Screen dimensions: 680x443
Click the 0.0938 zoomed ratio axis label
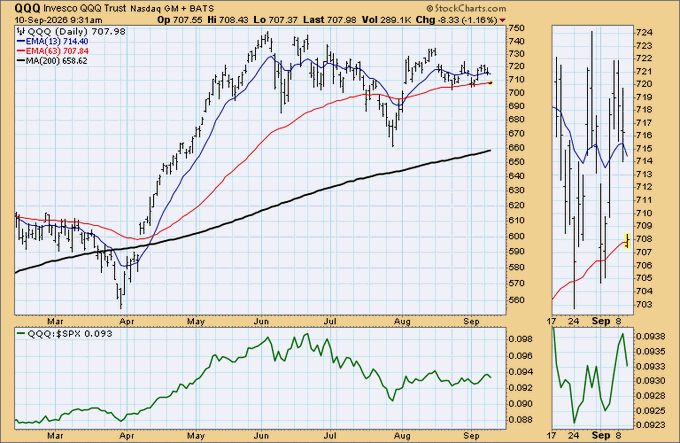(x=650, y=336)
